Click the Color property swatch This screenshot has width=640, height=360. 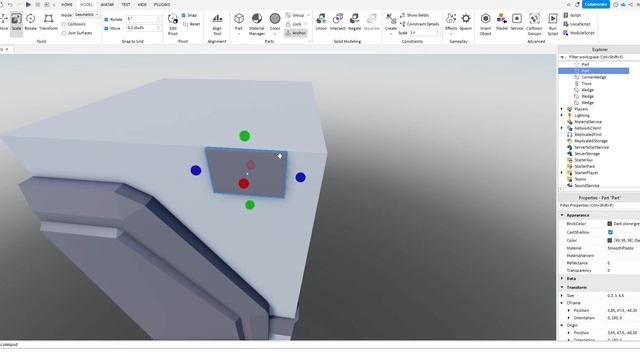point(610,240)
